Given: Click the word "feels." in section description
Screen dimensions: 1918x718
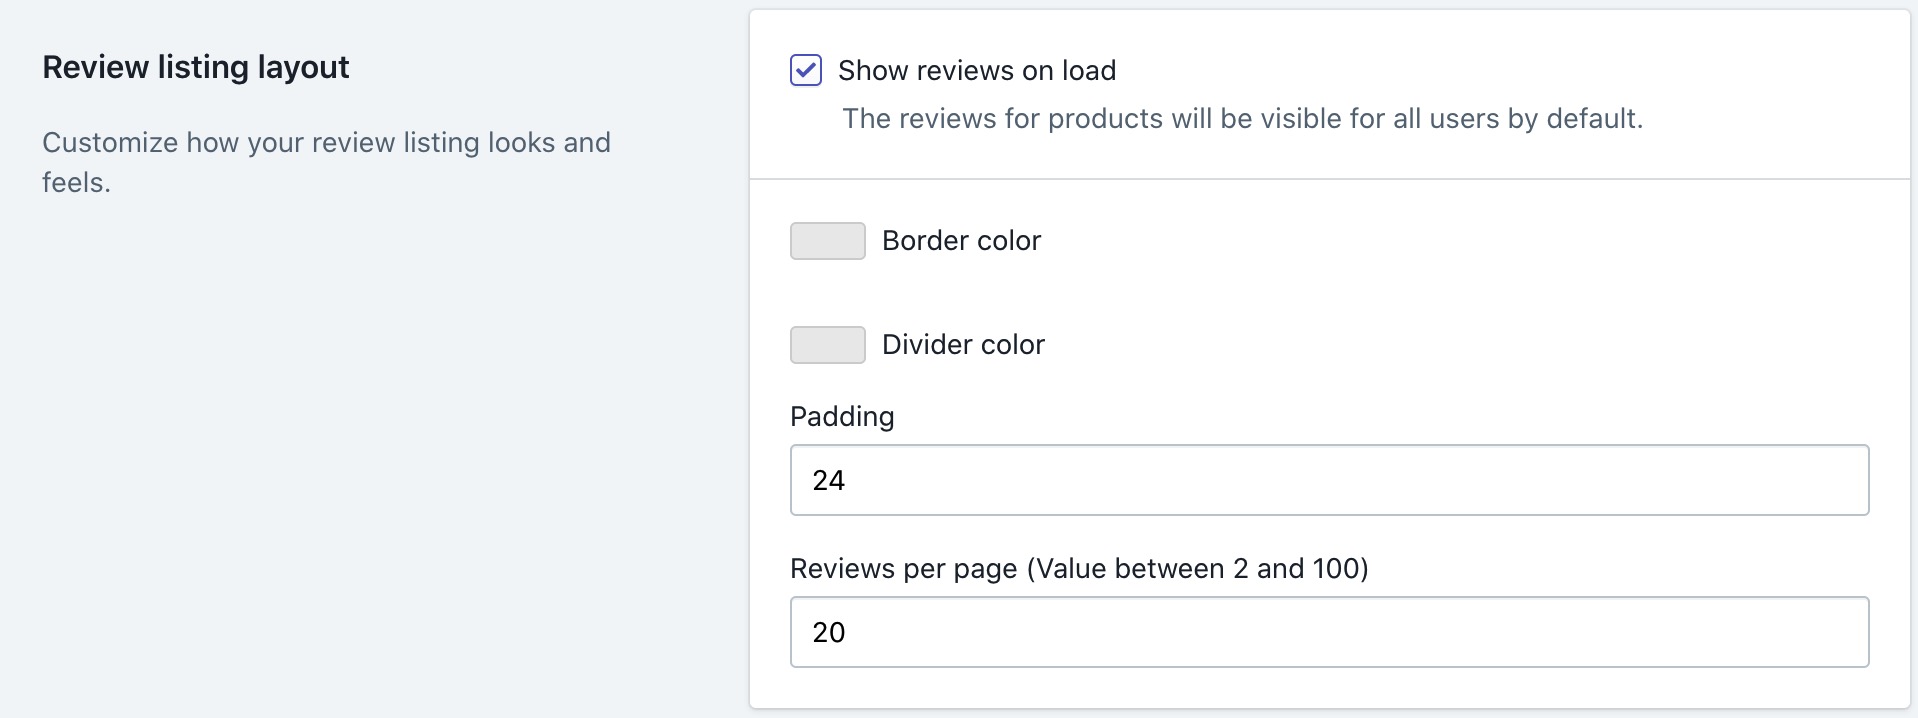Looking at the screenshot, I should click(76, 183).
